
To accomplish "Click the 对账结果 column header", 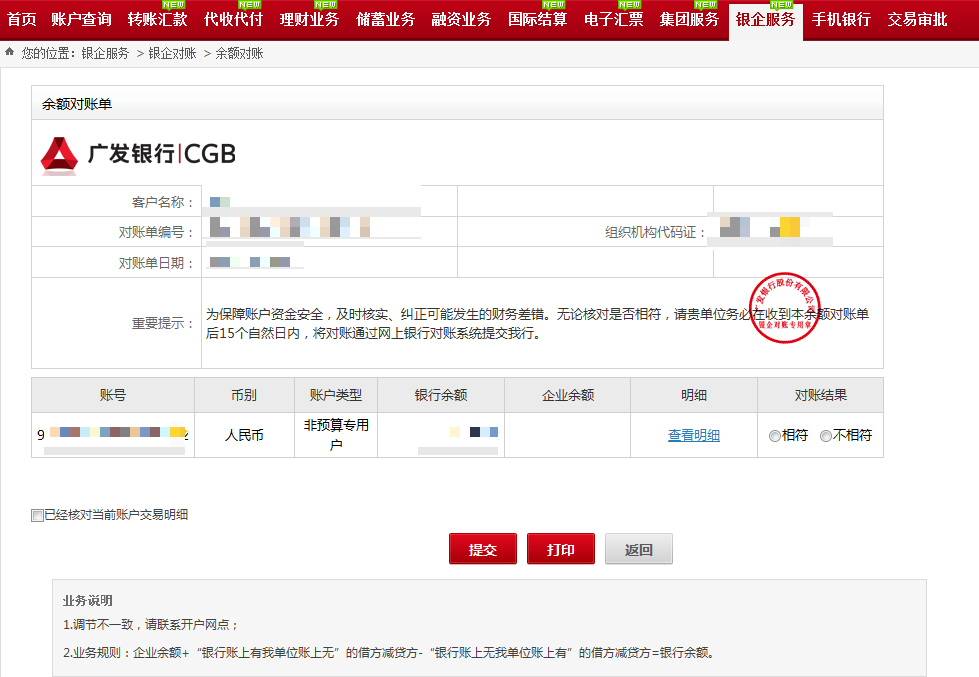I will [820, 395].
